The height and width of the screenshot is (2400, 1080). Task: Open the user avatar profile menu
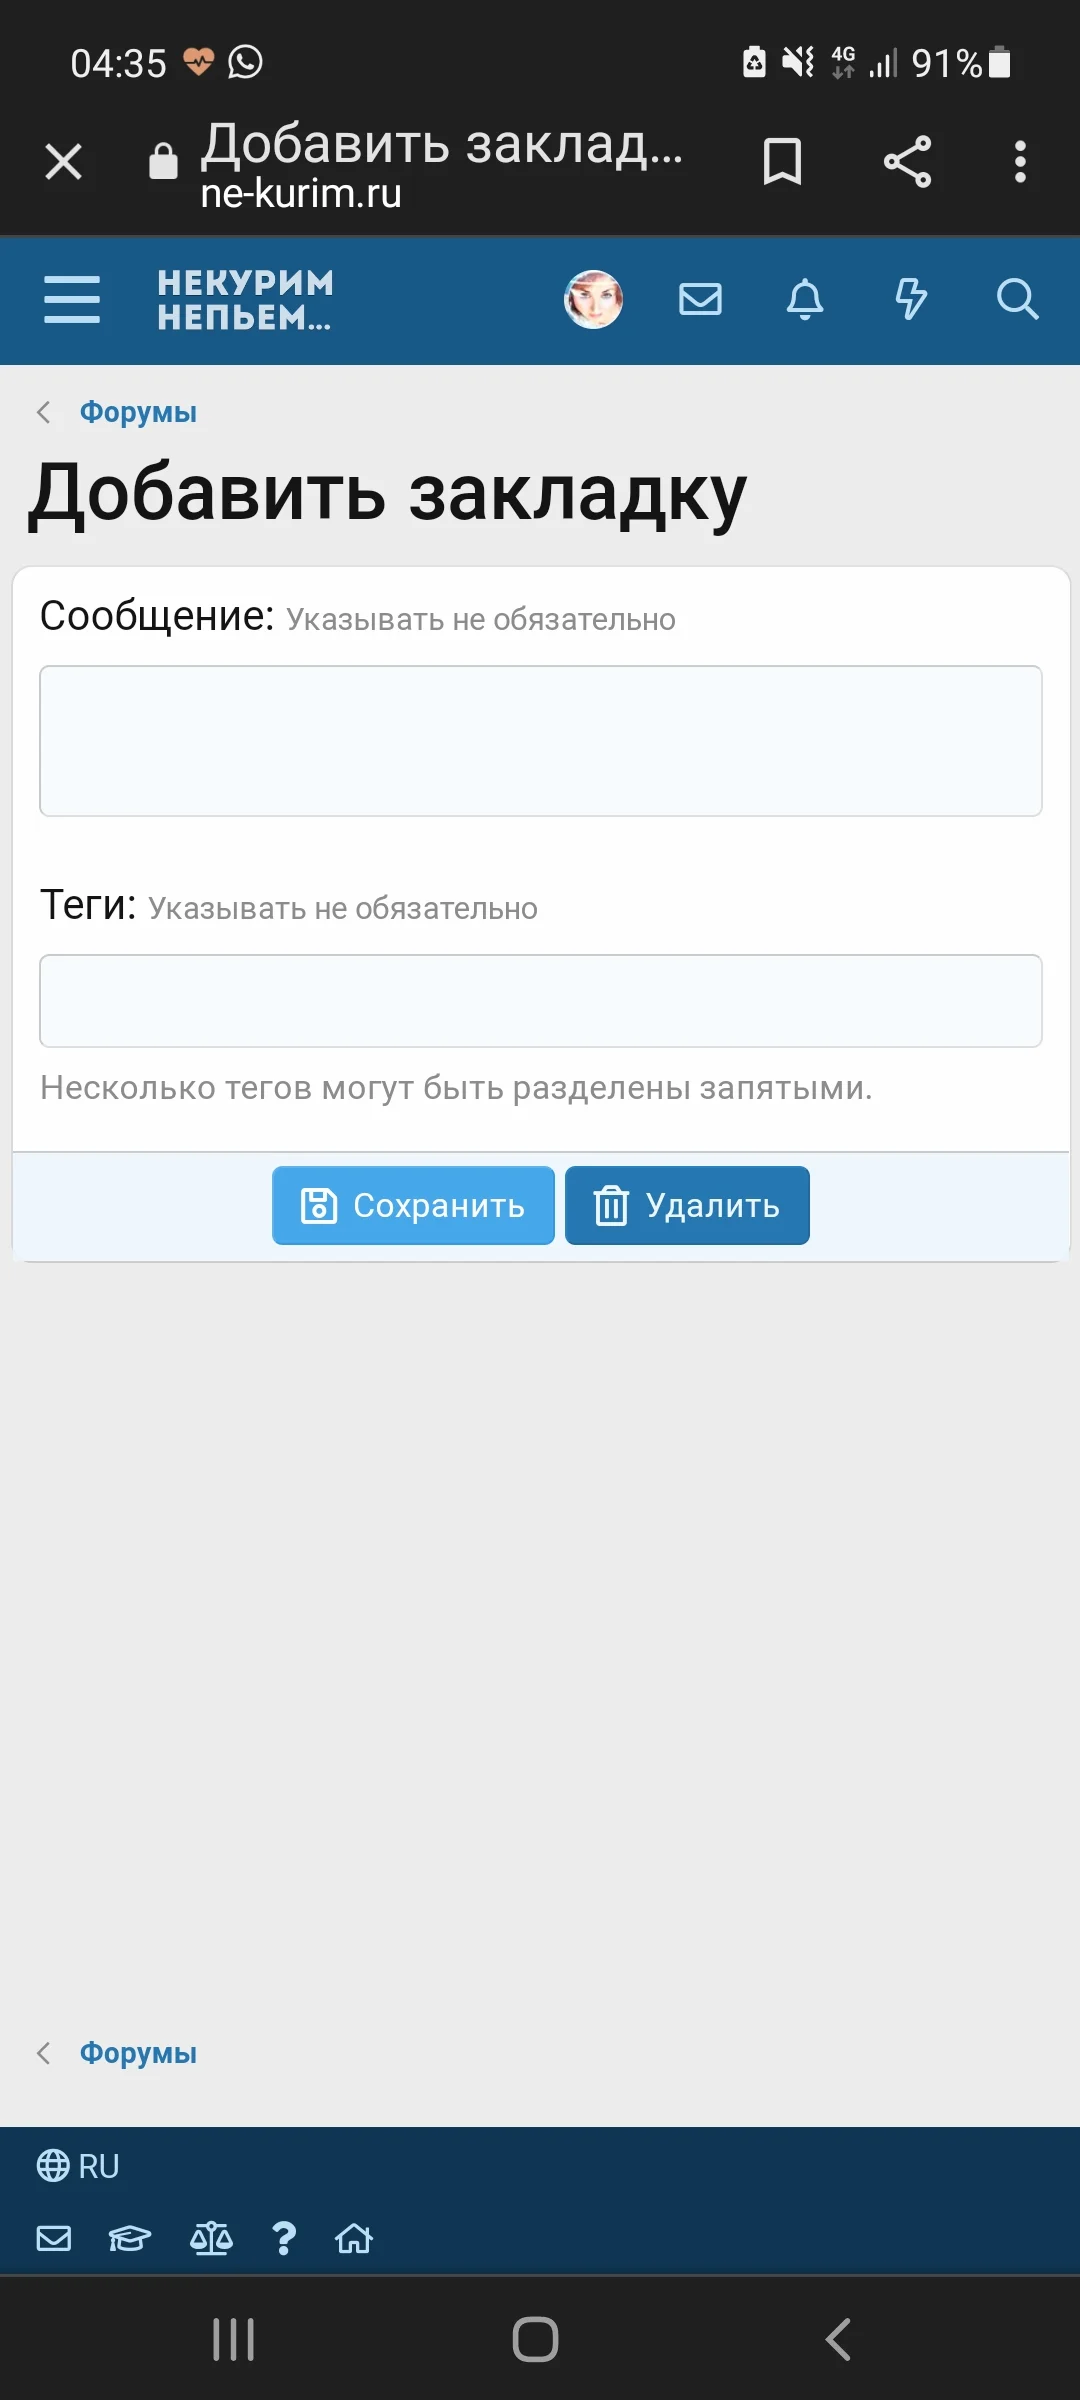tap(593, 300)
